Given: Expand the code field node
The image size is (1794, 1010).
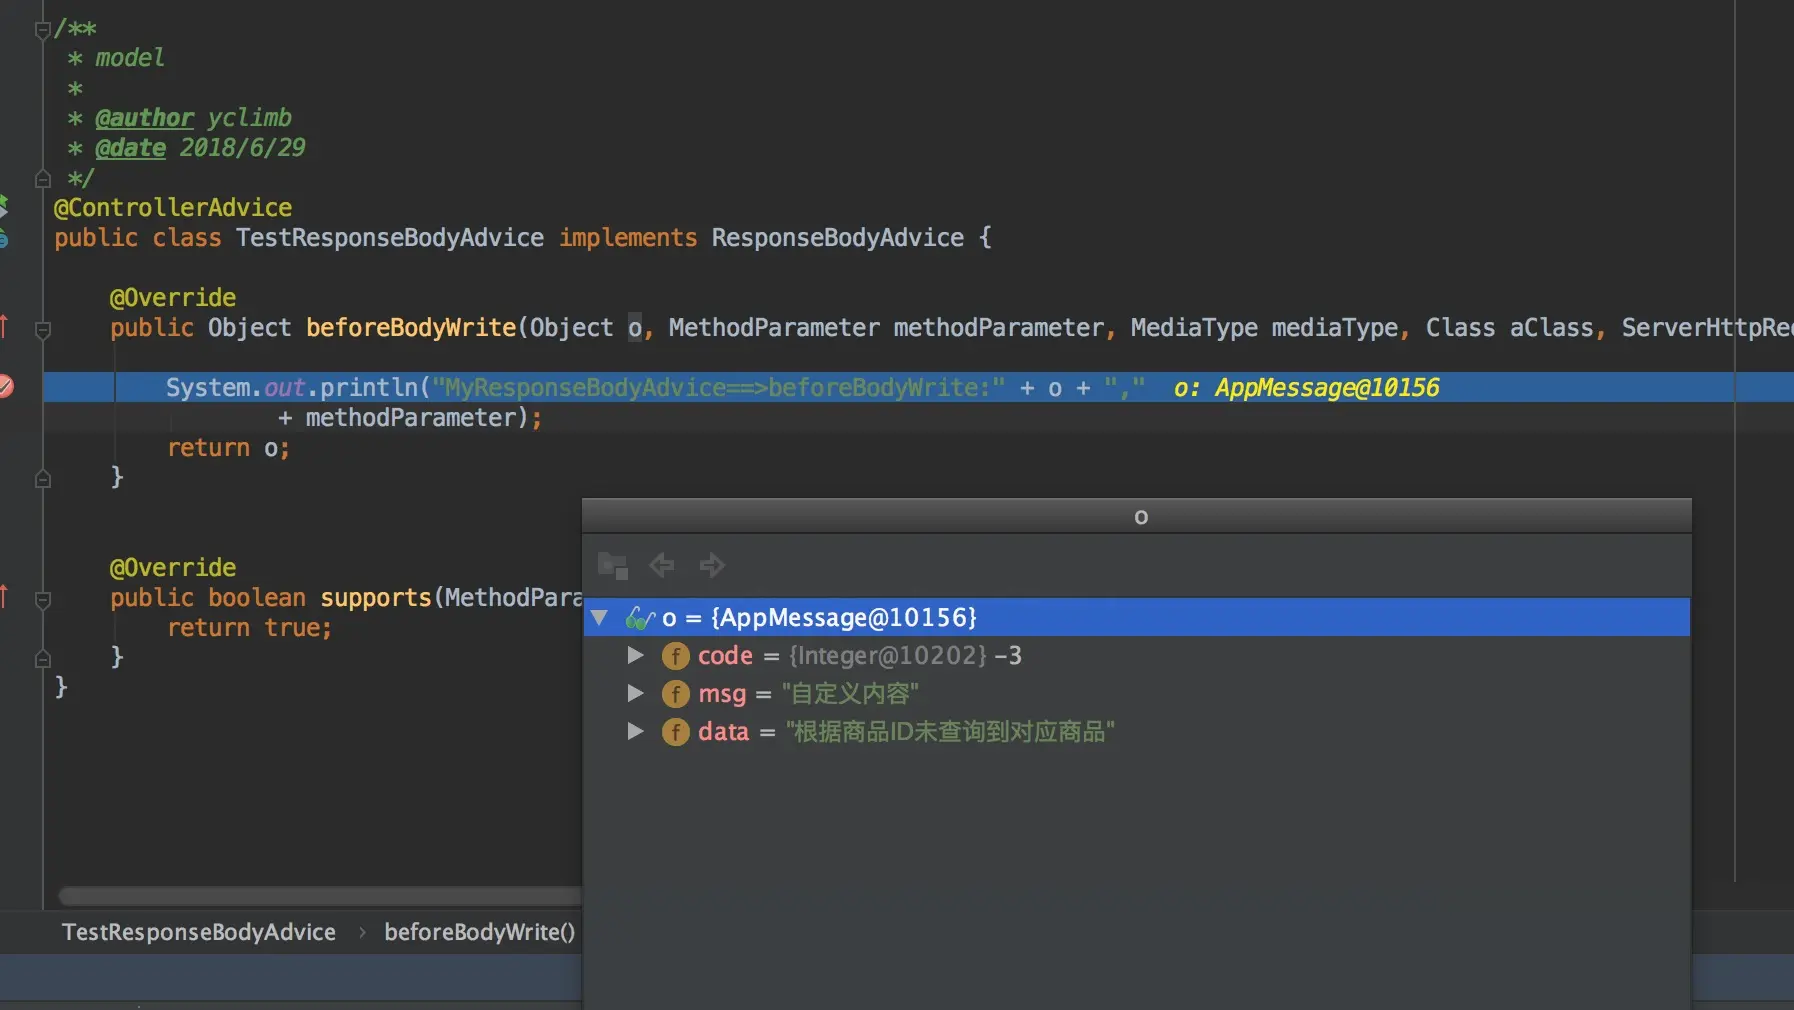Looking at the screenshot, I should [635, 655].
